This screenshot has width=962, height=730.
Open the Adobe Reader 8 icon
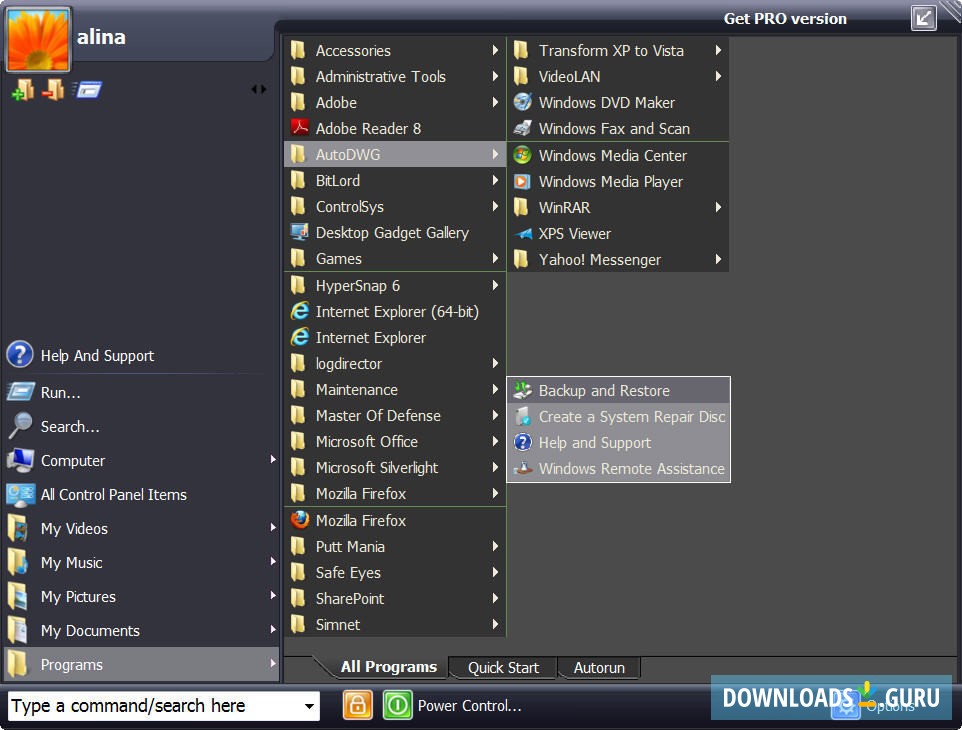(x=299, y=128)
